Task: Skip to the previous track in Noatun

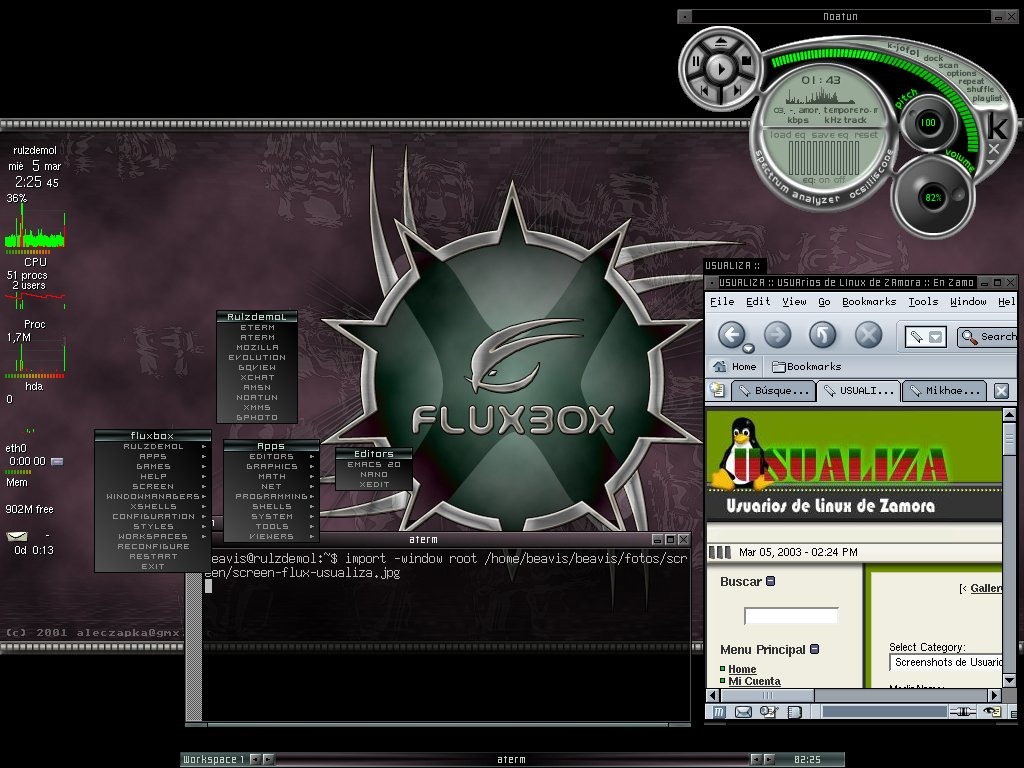Action: 705,91
